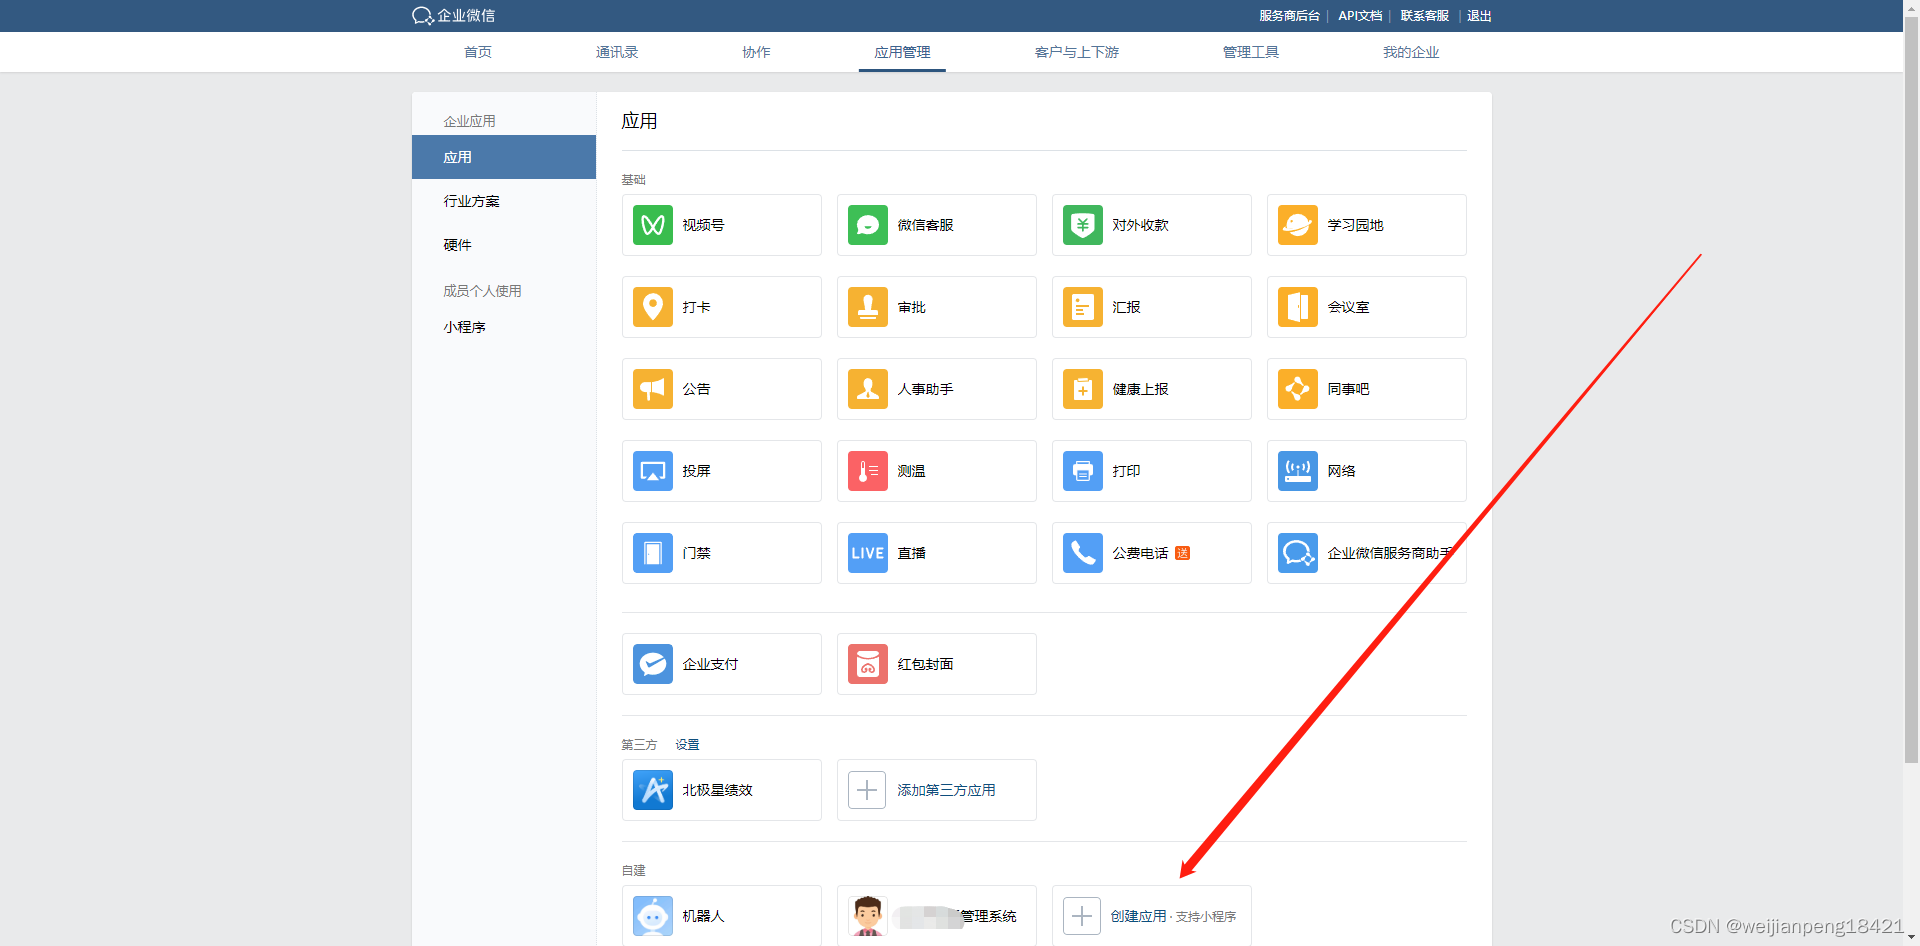This screenshot has height=946, width=1920.
Task: Open the 审批 stamp icon
Action: coord(868,307)
